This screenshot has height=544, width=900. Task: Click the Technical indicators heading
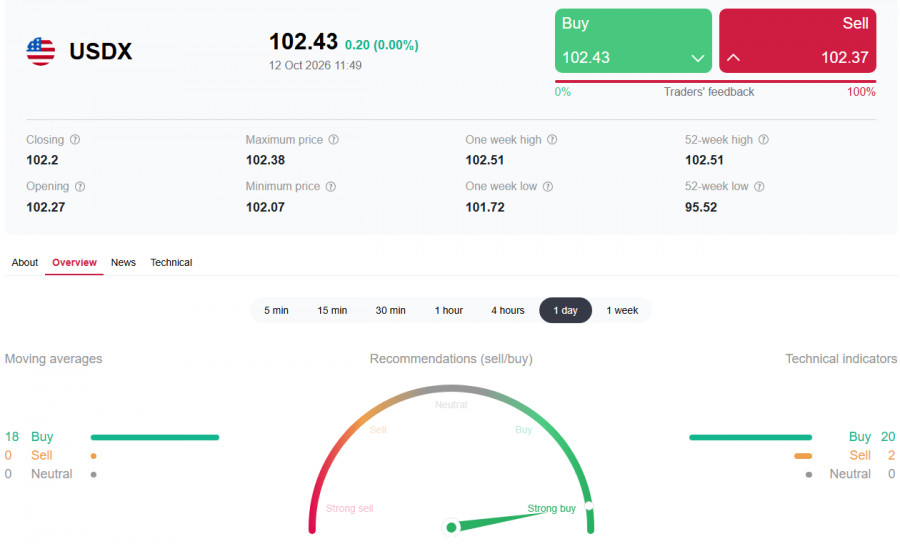841,359
